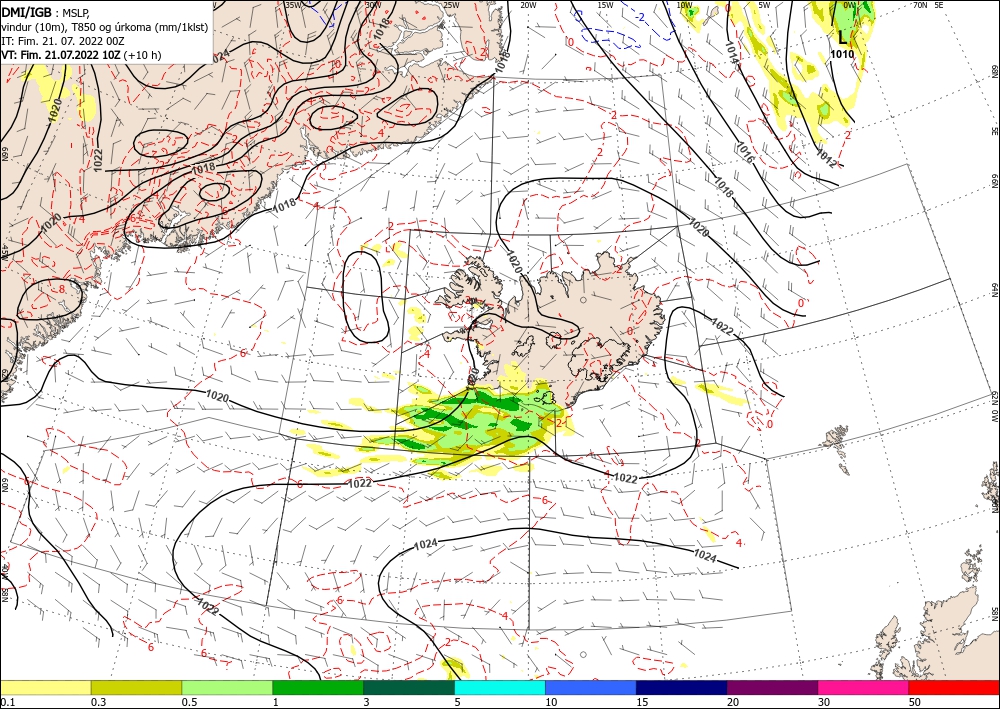Click the '1016' isobar label

pos(744,151)
